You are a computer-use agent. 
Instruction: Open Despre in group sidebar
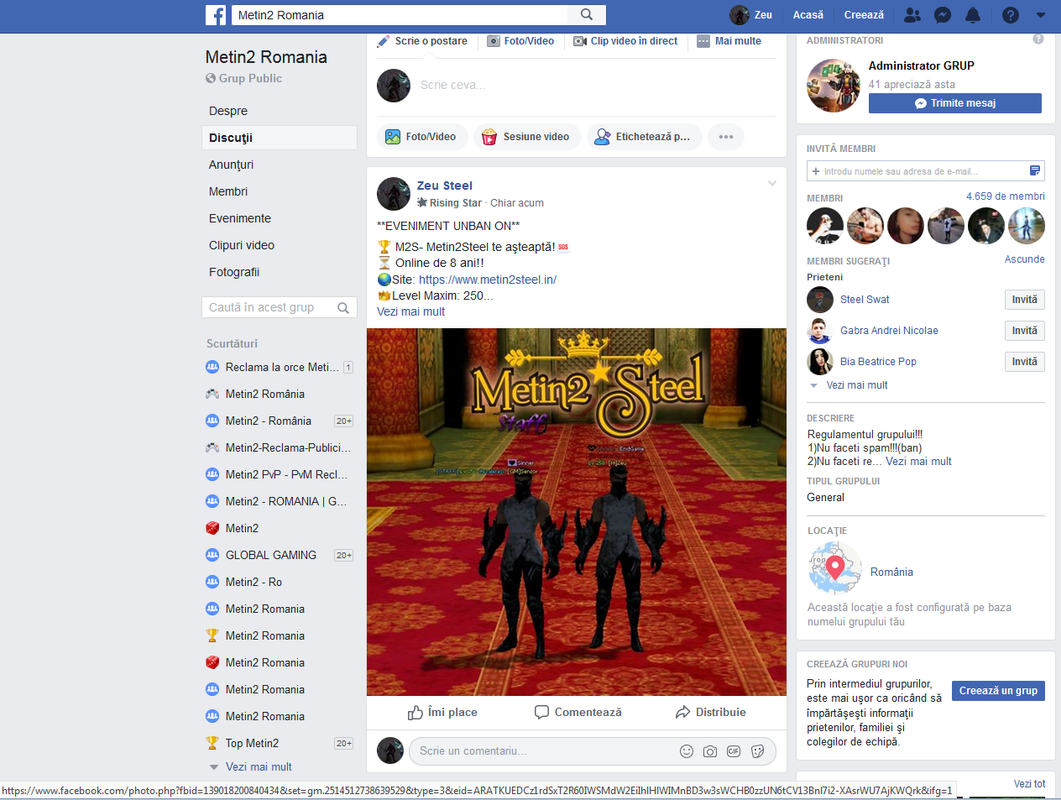(228, 111)
